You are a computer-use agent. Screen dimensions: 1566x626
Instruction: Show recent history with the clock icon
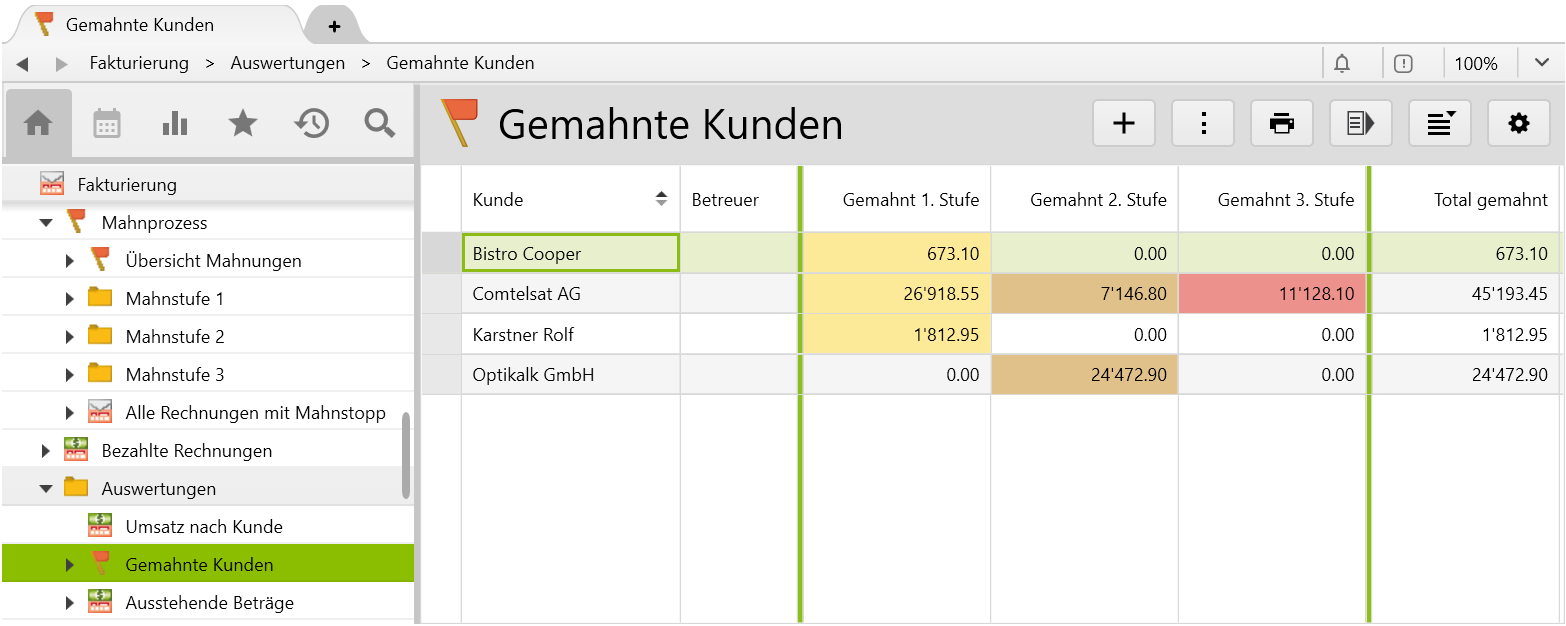(x=311, y=123)
